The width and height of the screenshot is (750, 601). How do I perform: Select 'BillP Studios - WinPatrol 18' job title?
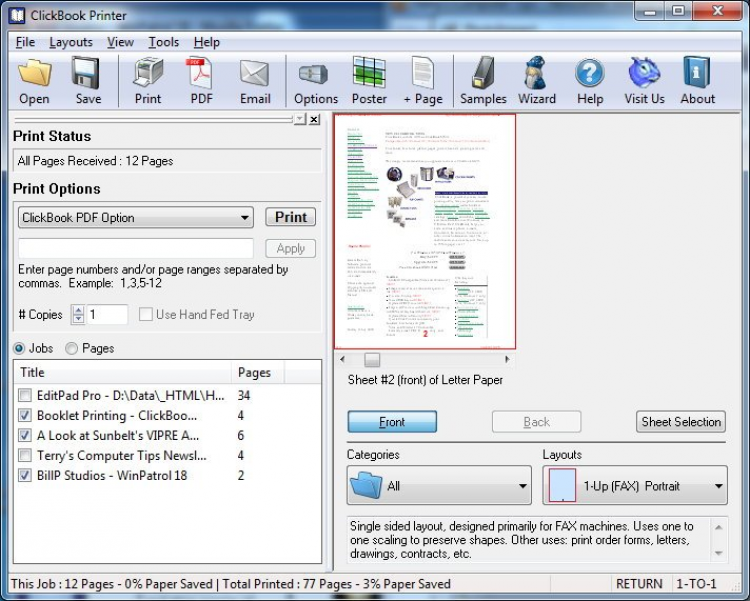(x=112, y=476)
